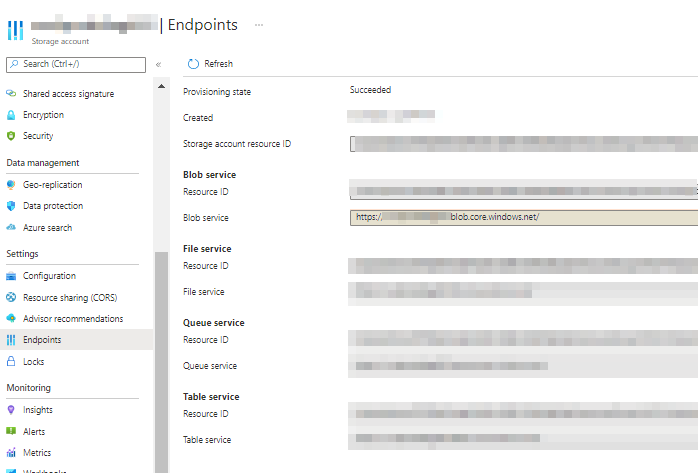This screenshot has height=473, width=698.
Task: Click the Monitoring section heading
Action: coord(28,388)
